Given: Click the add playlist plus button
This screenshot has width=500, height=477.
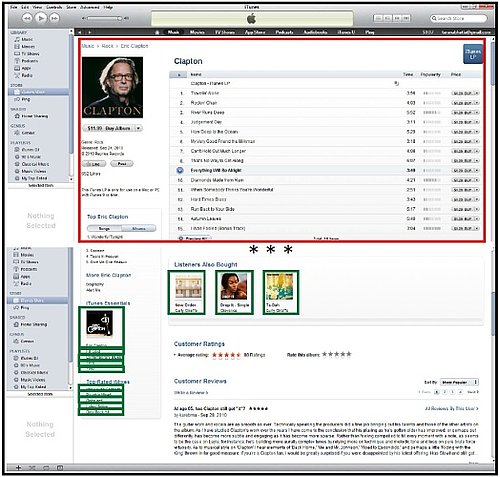Looking at the screenshot, I should coord(18,468).
